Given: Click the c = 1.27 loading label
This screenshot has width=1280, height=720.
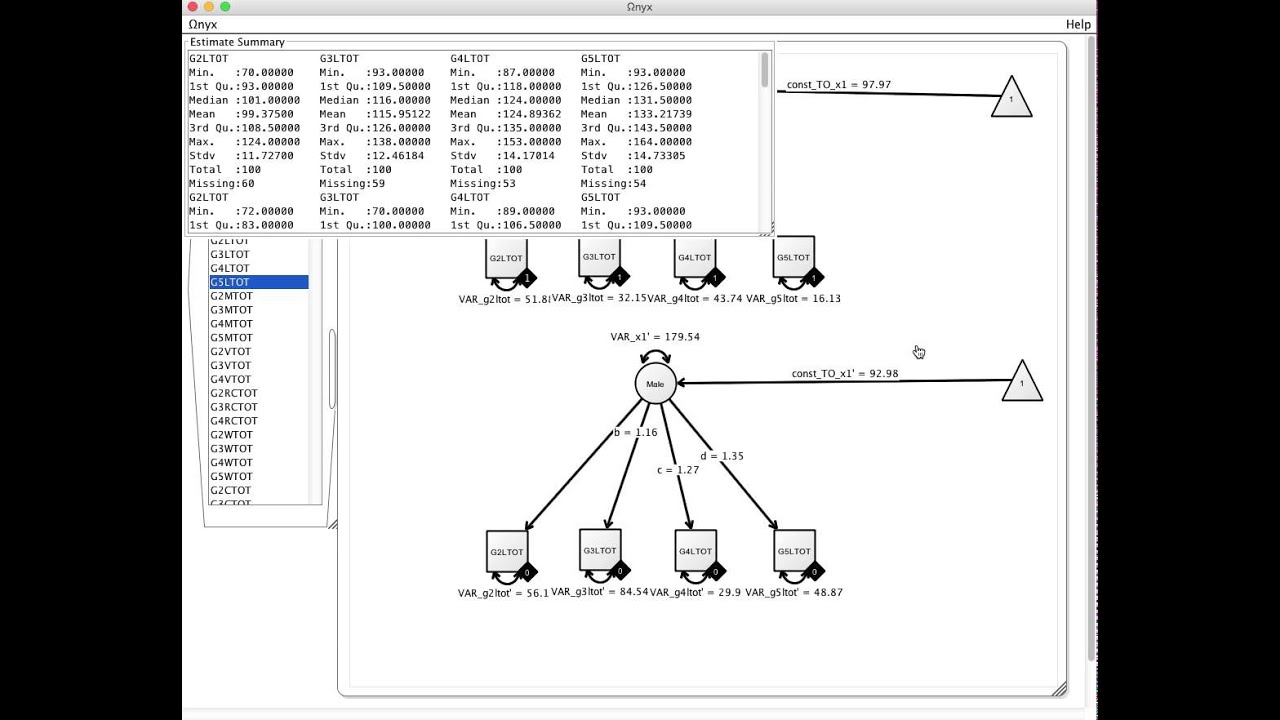Looking at the screenshot, I should pyautogui.click(x=678, y=470).
